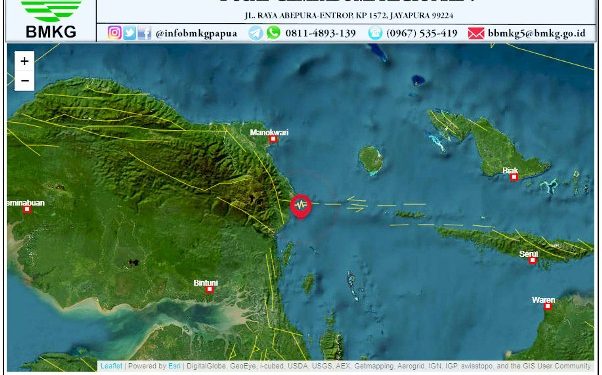This screenshot has width=602, height=375.
Task: Zoom in the map with plus button
Action: 25,61
